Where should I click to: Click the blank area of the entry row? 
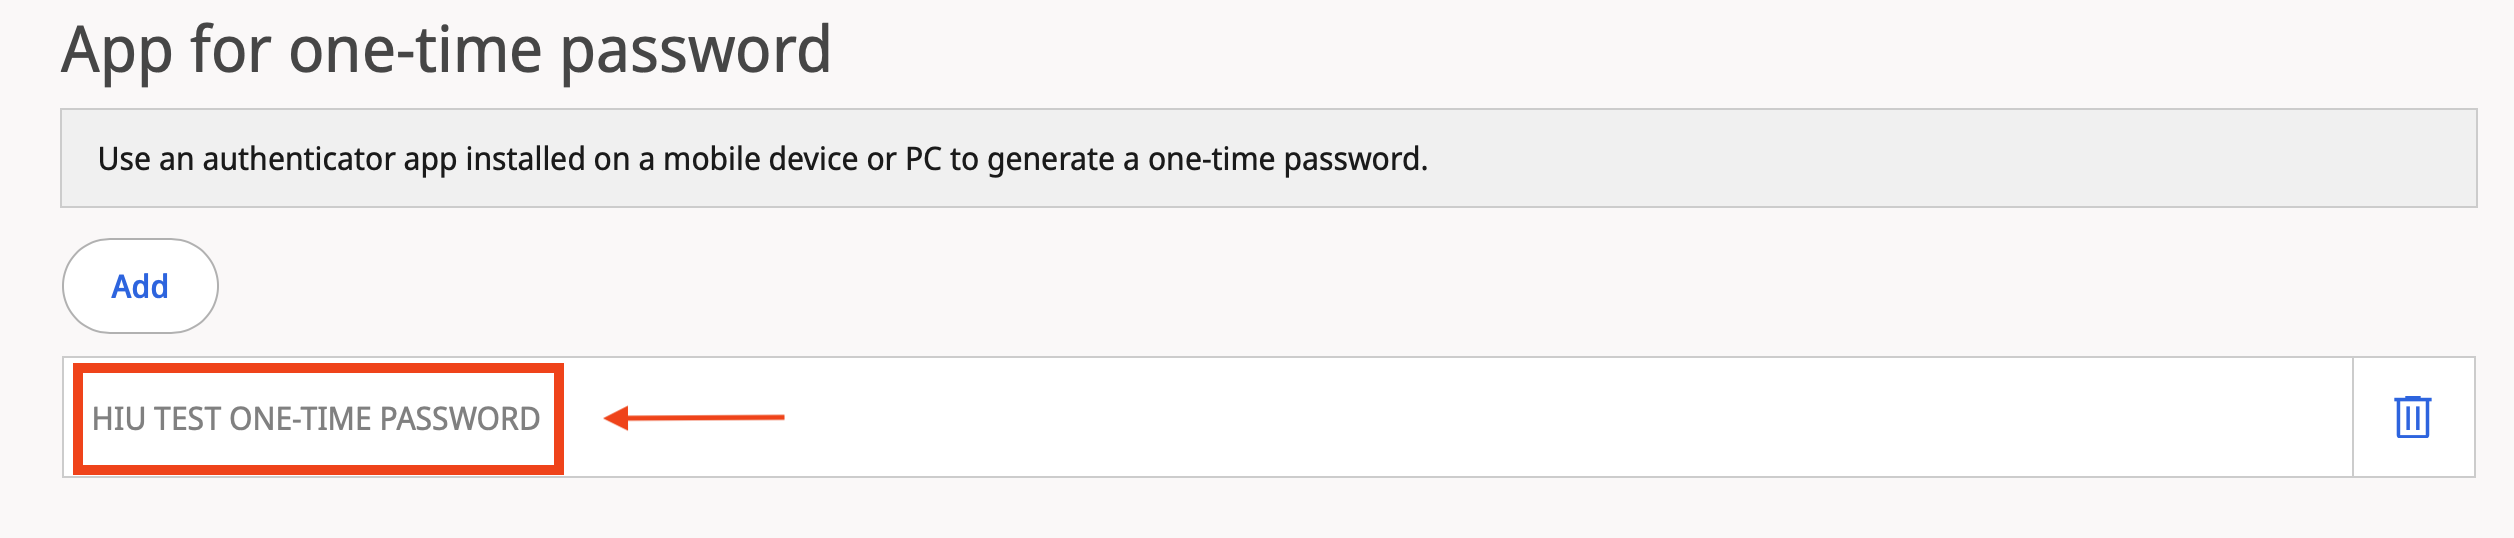pos(1500,417)
